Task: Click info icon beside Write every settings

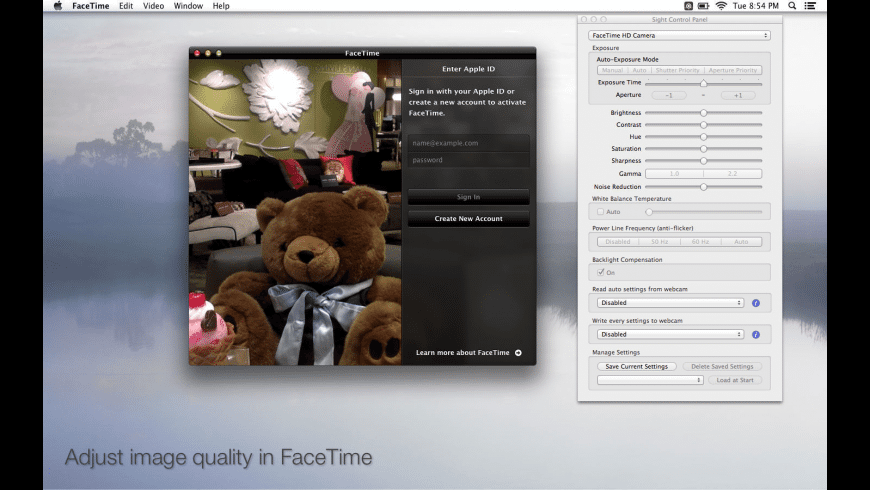Action: coord(755,334)
